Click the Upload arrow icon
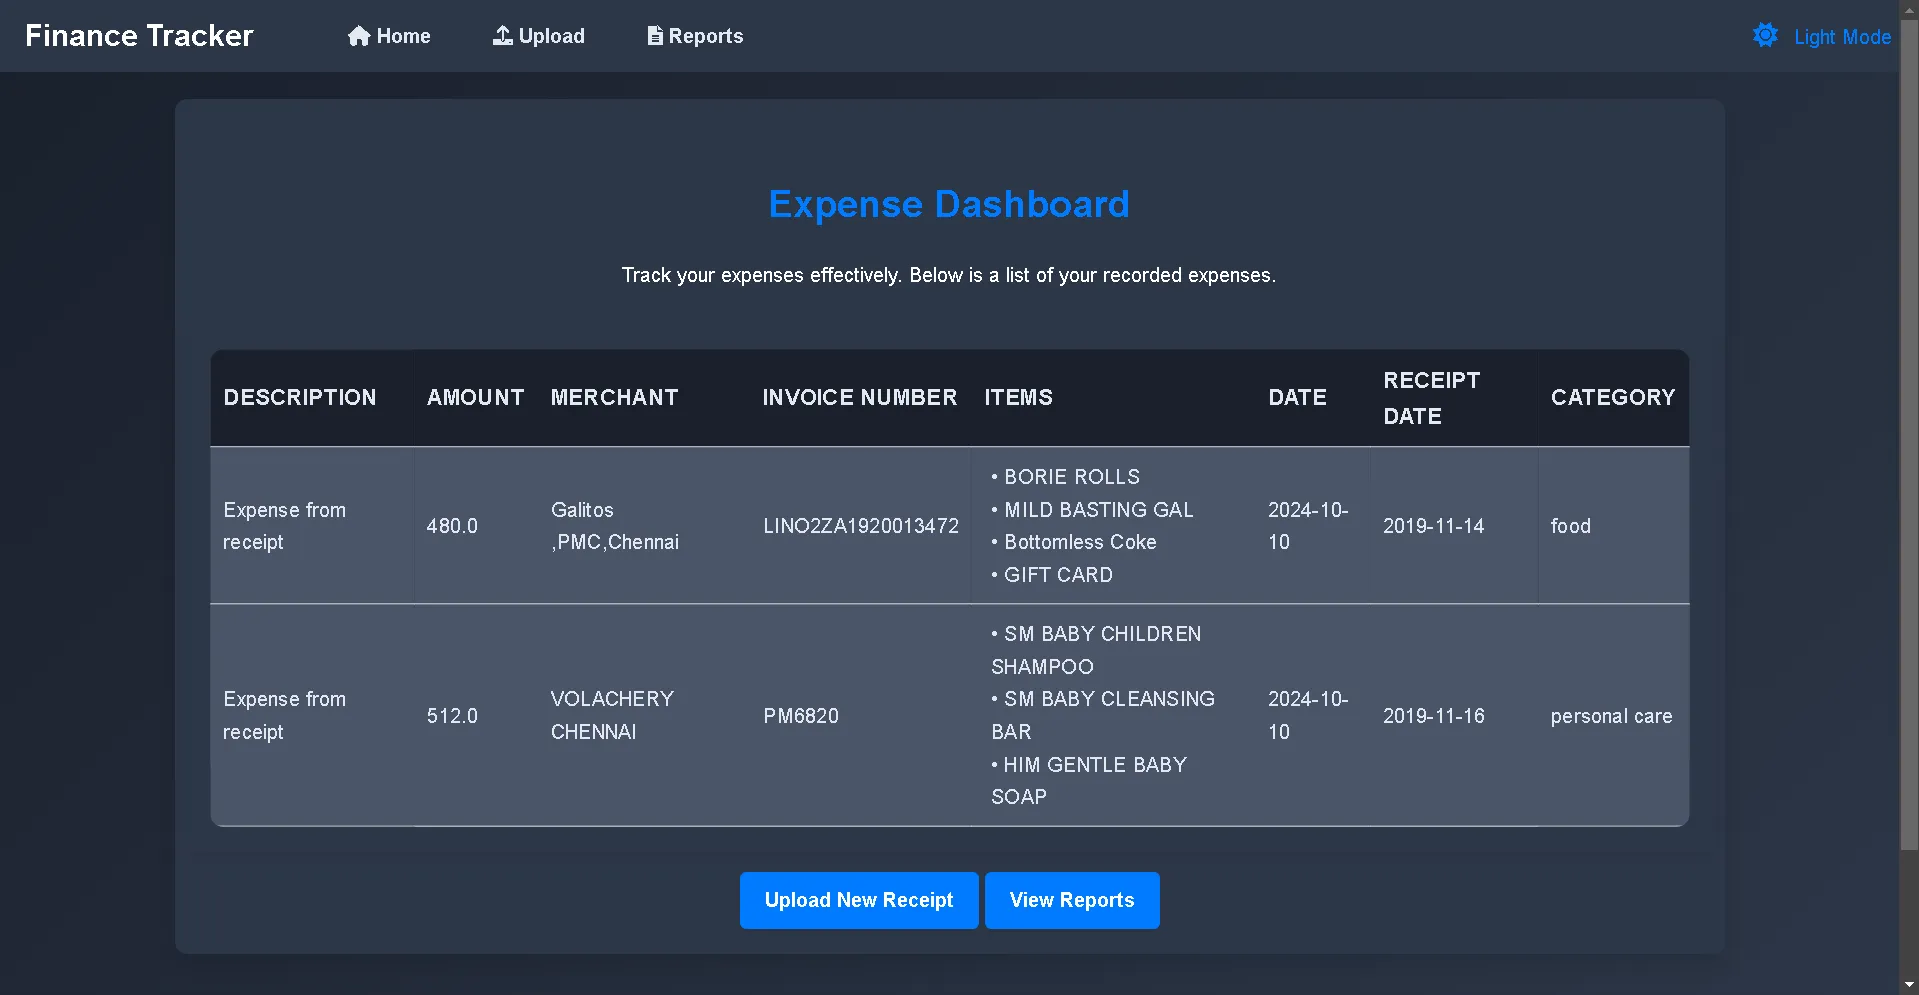The height and width of the screenshot is (995, 1919). 502,36
